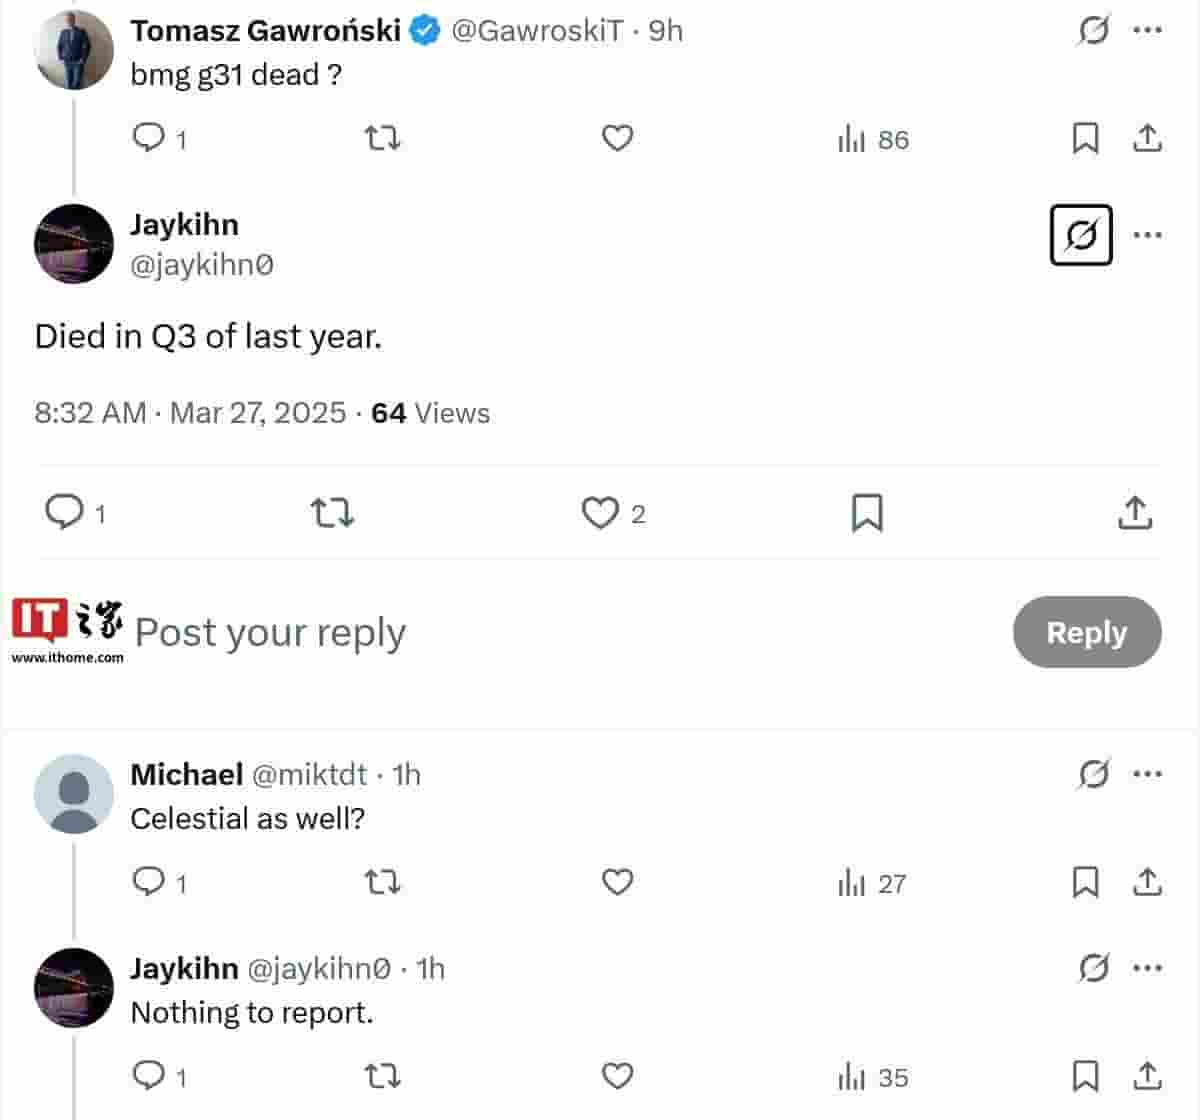
Task: Open Michael's default avatar
Action: (x=73, y=794)
